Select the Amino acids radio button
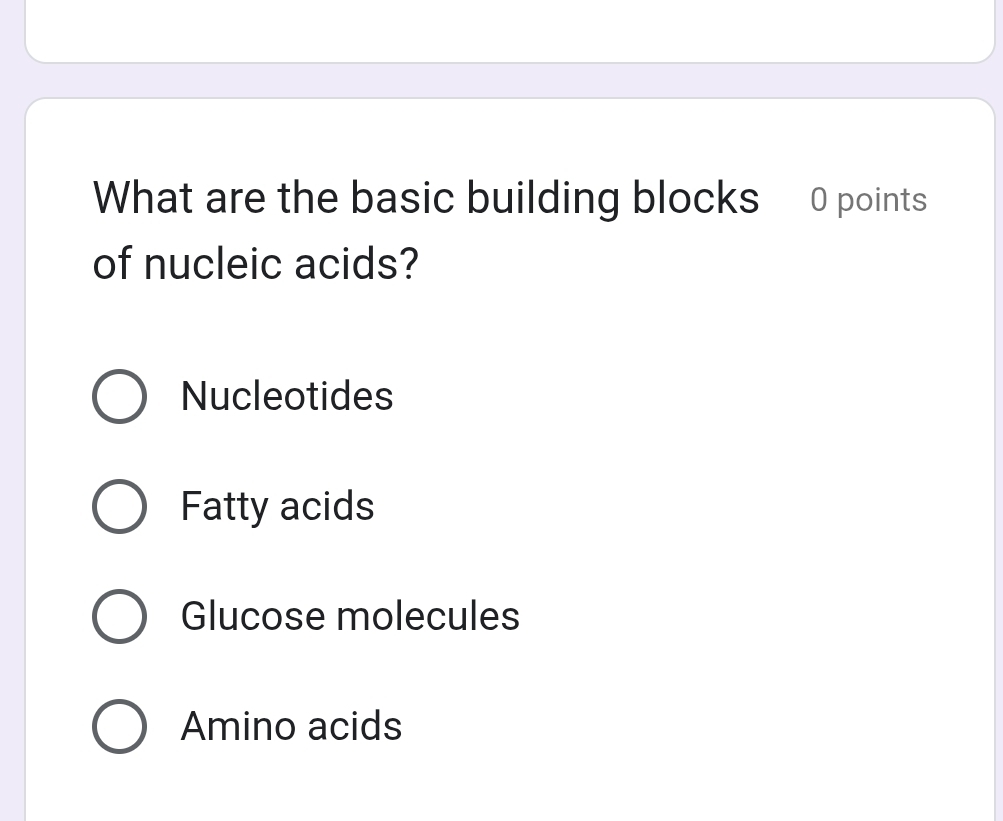This screenshot has width=1003, height=821. [x=119, y=726]
